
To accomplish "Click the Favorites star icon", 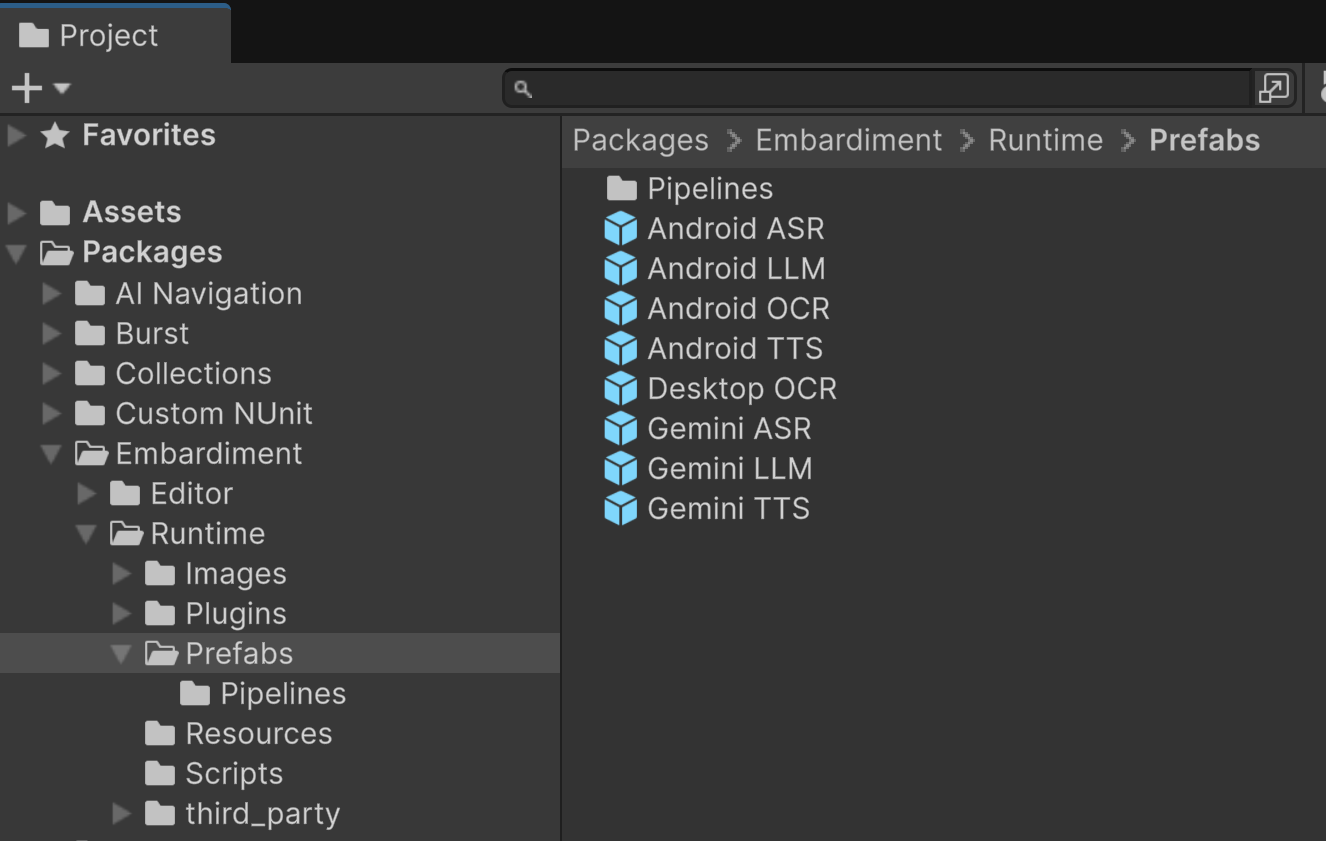I will tap(55, 135).
